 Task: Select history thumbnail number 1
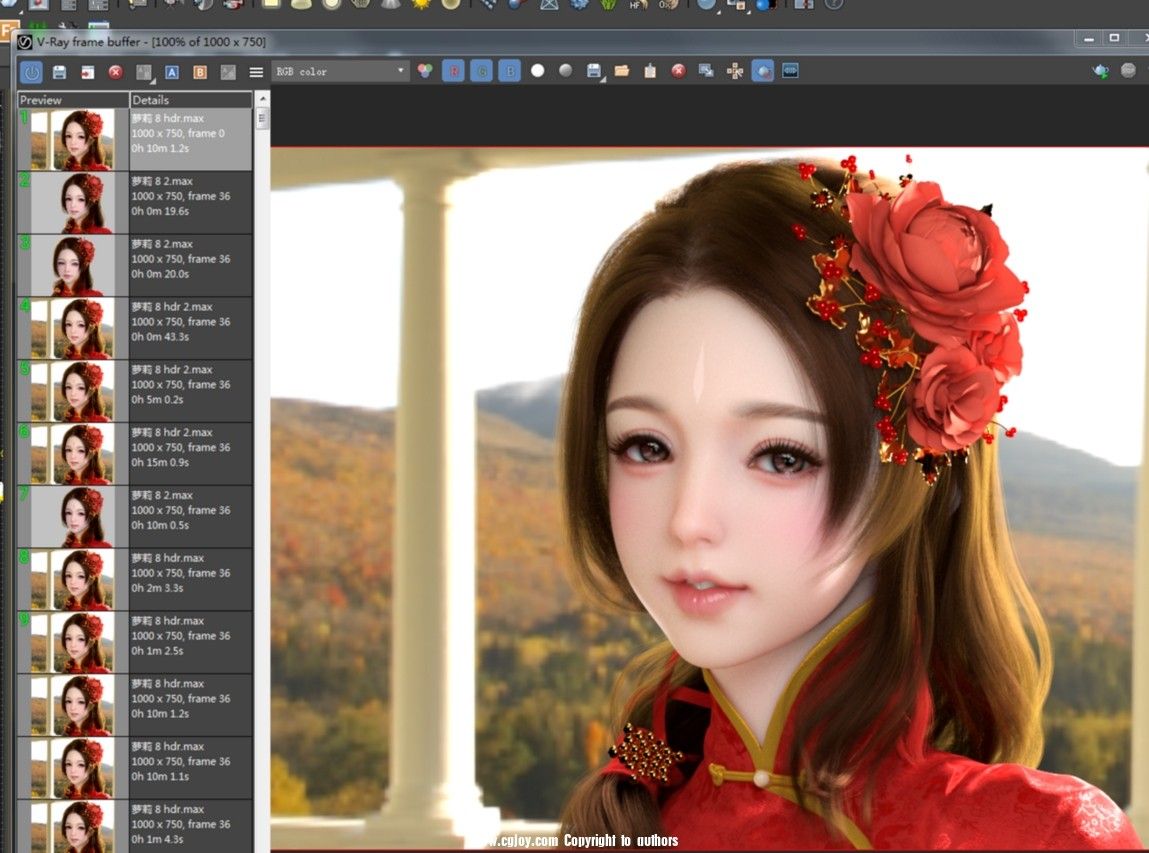[73, 140]
